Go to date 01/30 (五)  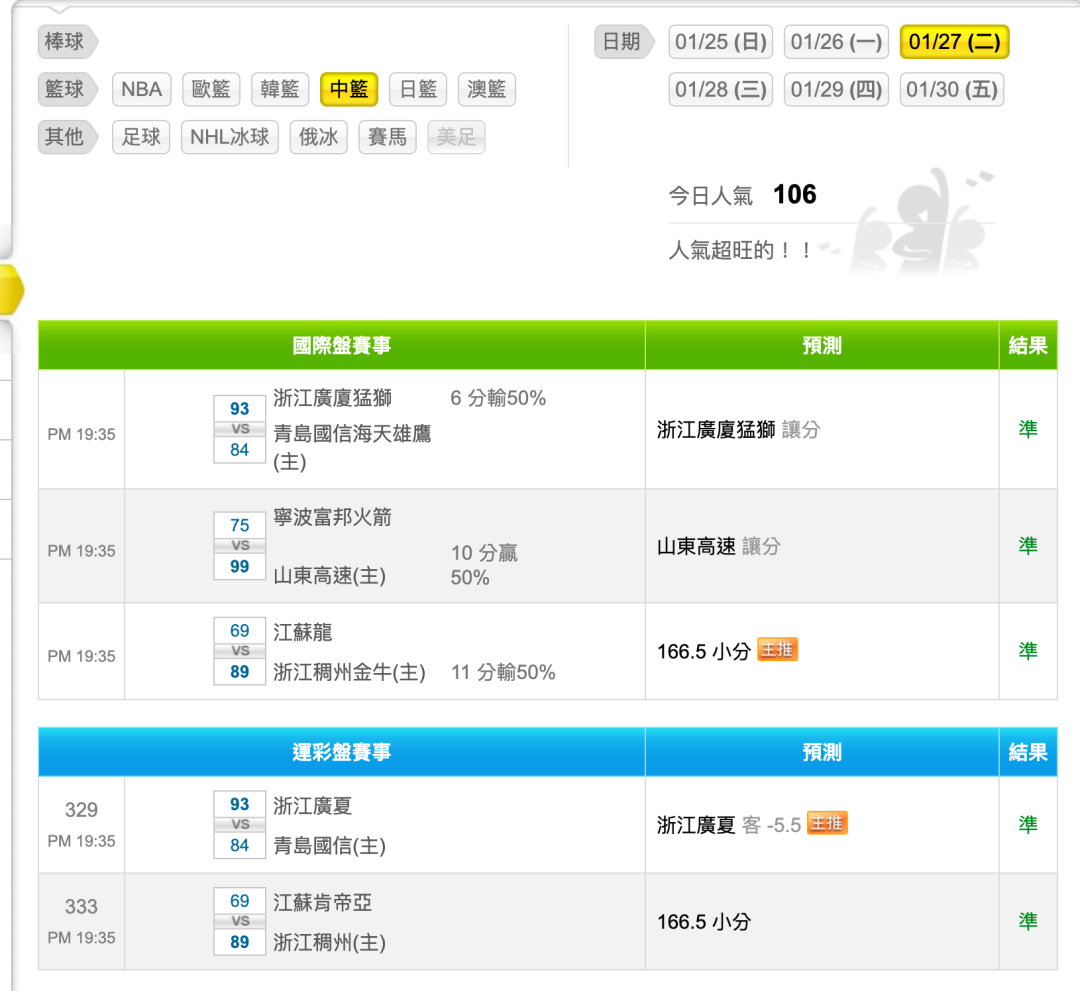tap(951, 89)
